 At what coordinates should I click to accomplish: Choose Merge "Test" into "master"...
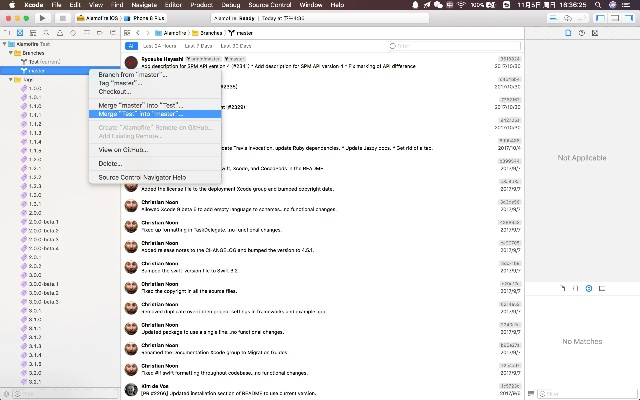[x=155, y=114]
